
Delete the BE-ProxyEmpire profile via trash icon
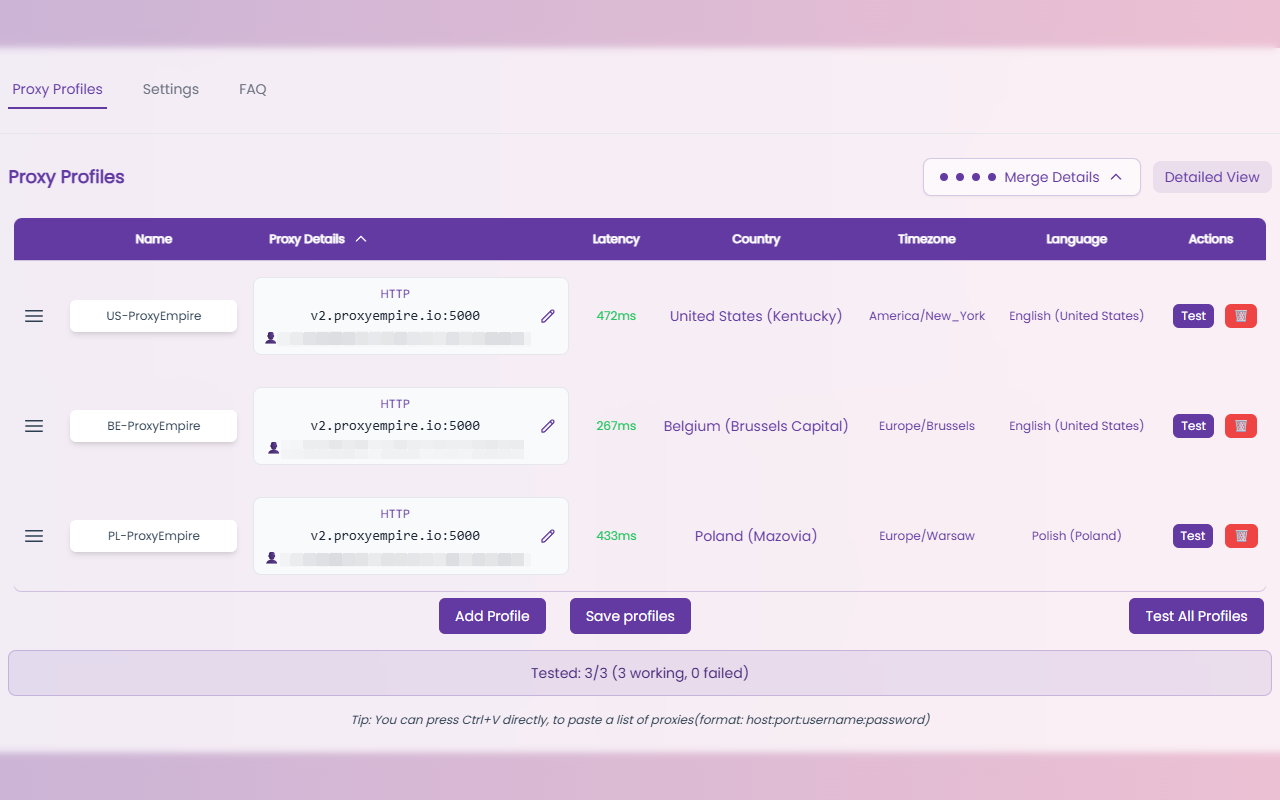1241,426
